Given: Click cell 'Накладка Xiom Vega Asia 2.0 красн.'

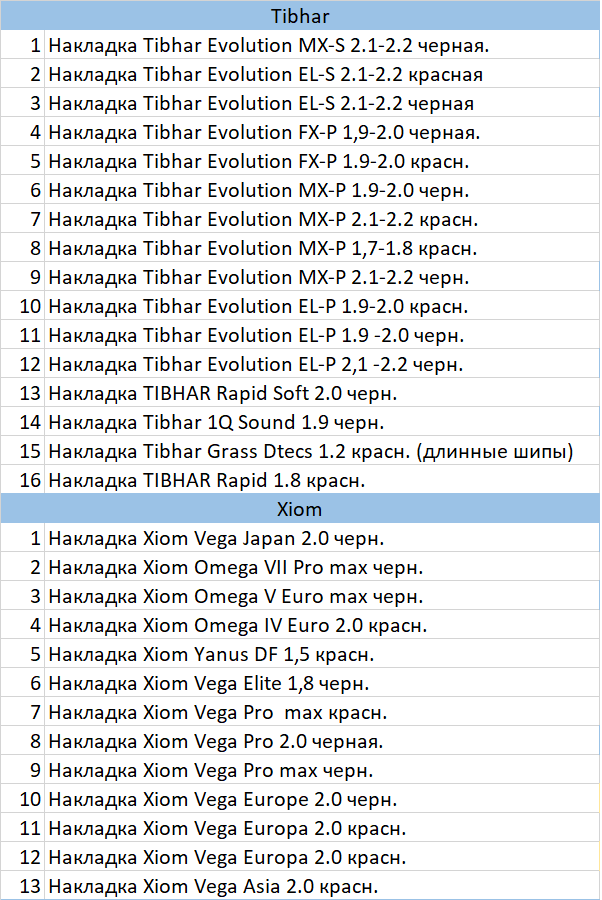Looking at the screenshot, I should tap(322, 886).
